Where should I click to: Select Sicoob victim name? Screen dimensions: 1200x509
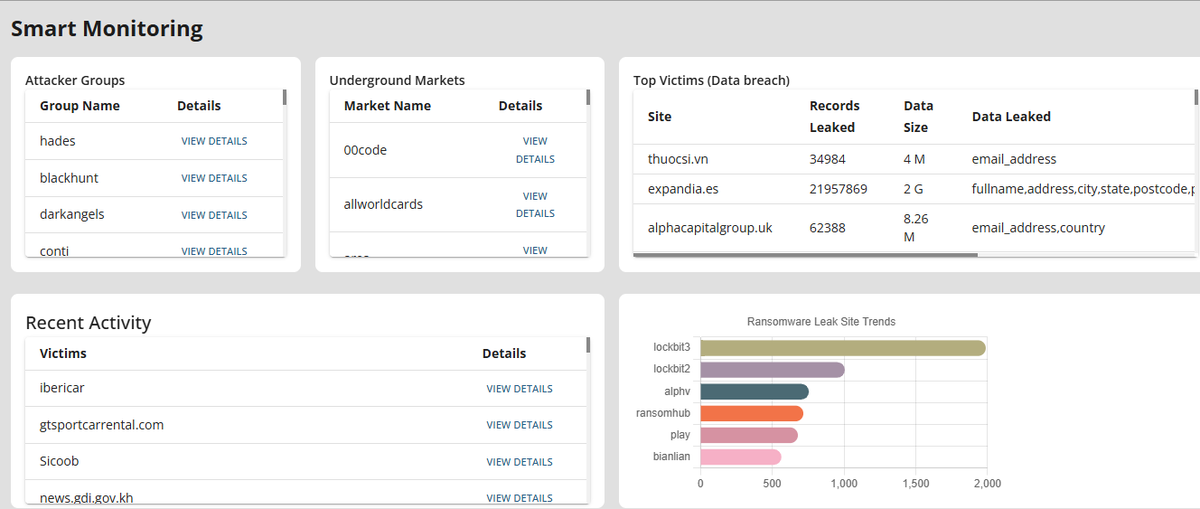pos(59,462)
